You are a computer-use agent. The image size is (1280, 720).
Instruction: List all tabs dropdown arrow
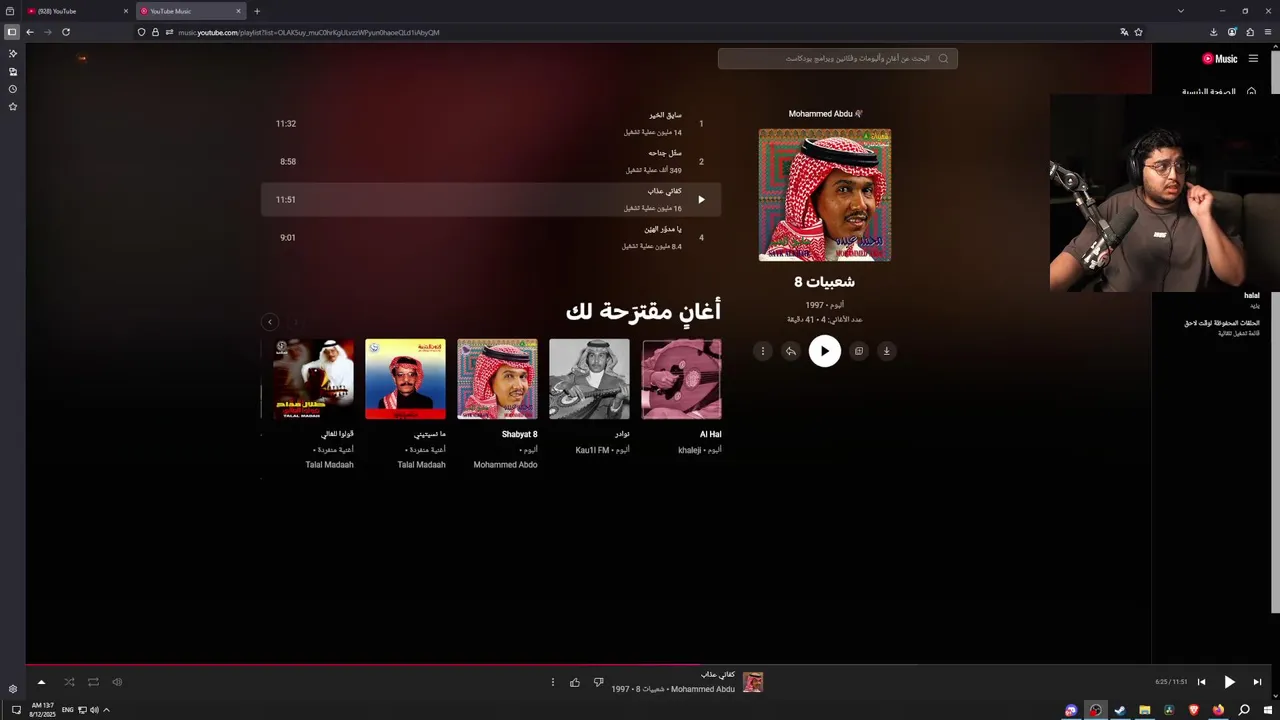pyautogui.click(x=1181, y=11)
